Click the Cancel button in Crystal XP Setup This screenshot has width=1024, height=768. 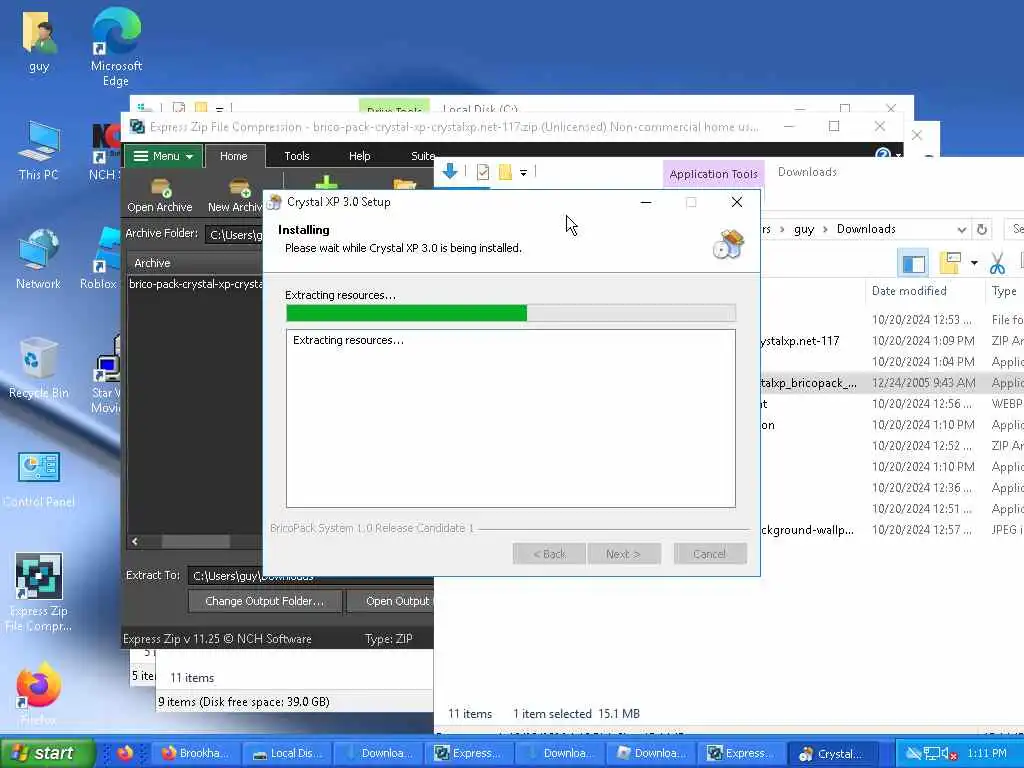tap(709, 554)
